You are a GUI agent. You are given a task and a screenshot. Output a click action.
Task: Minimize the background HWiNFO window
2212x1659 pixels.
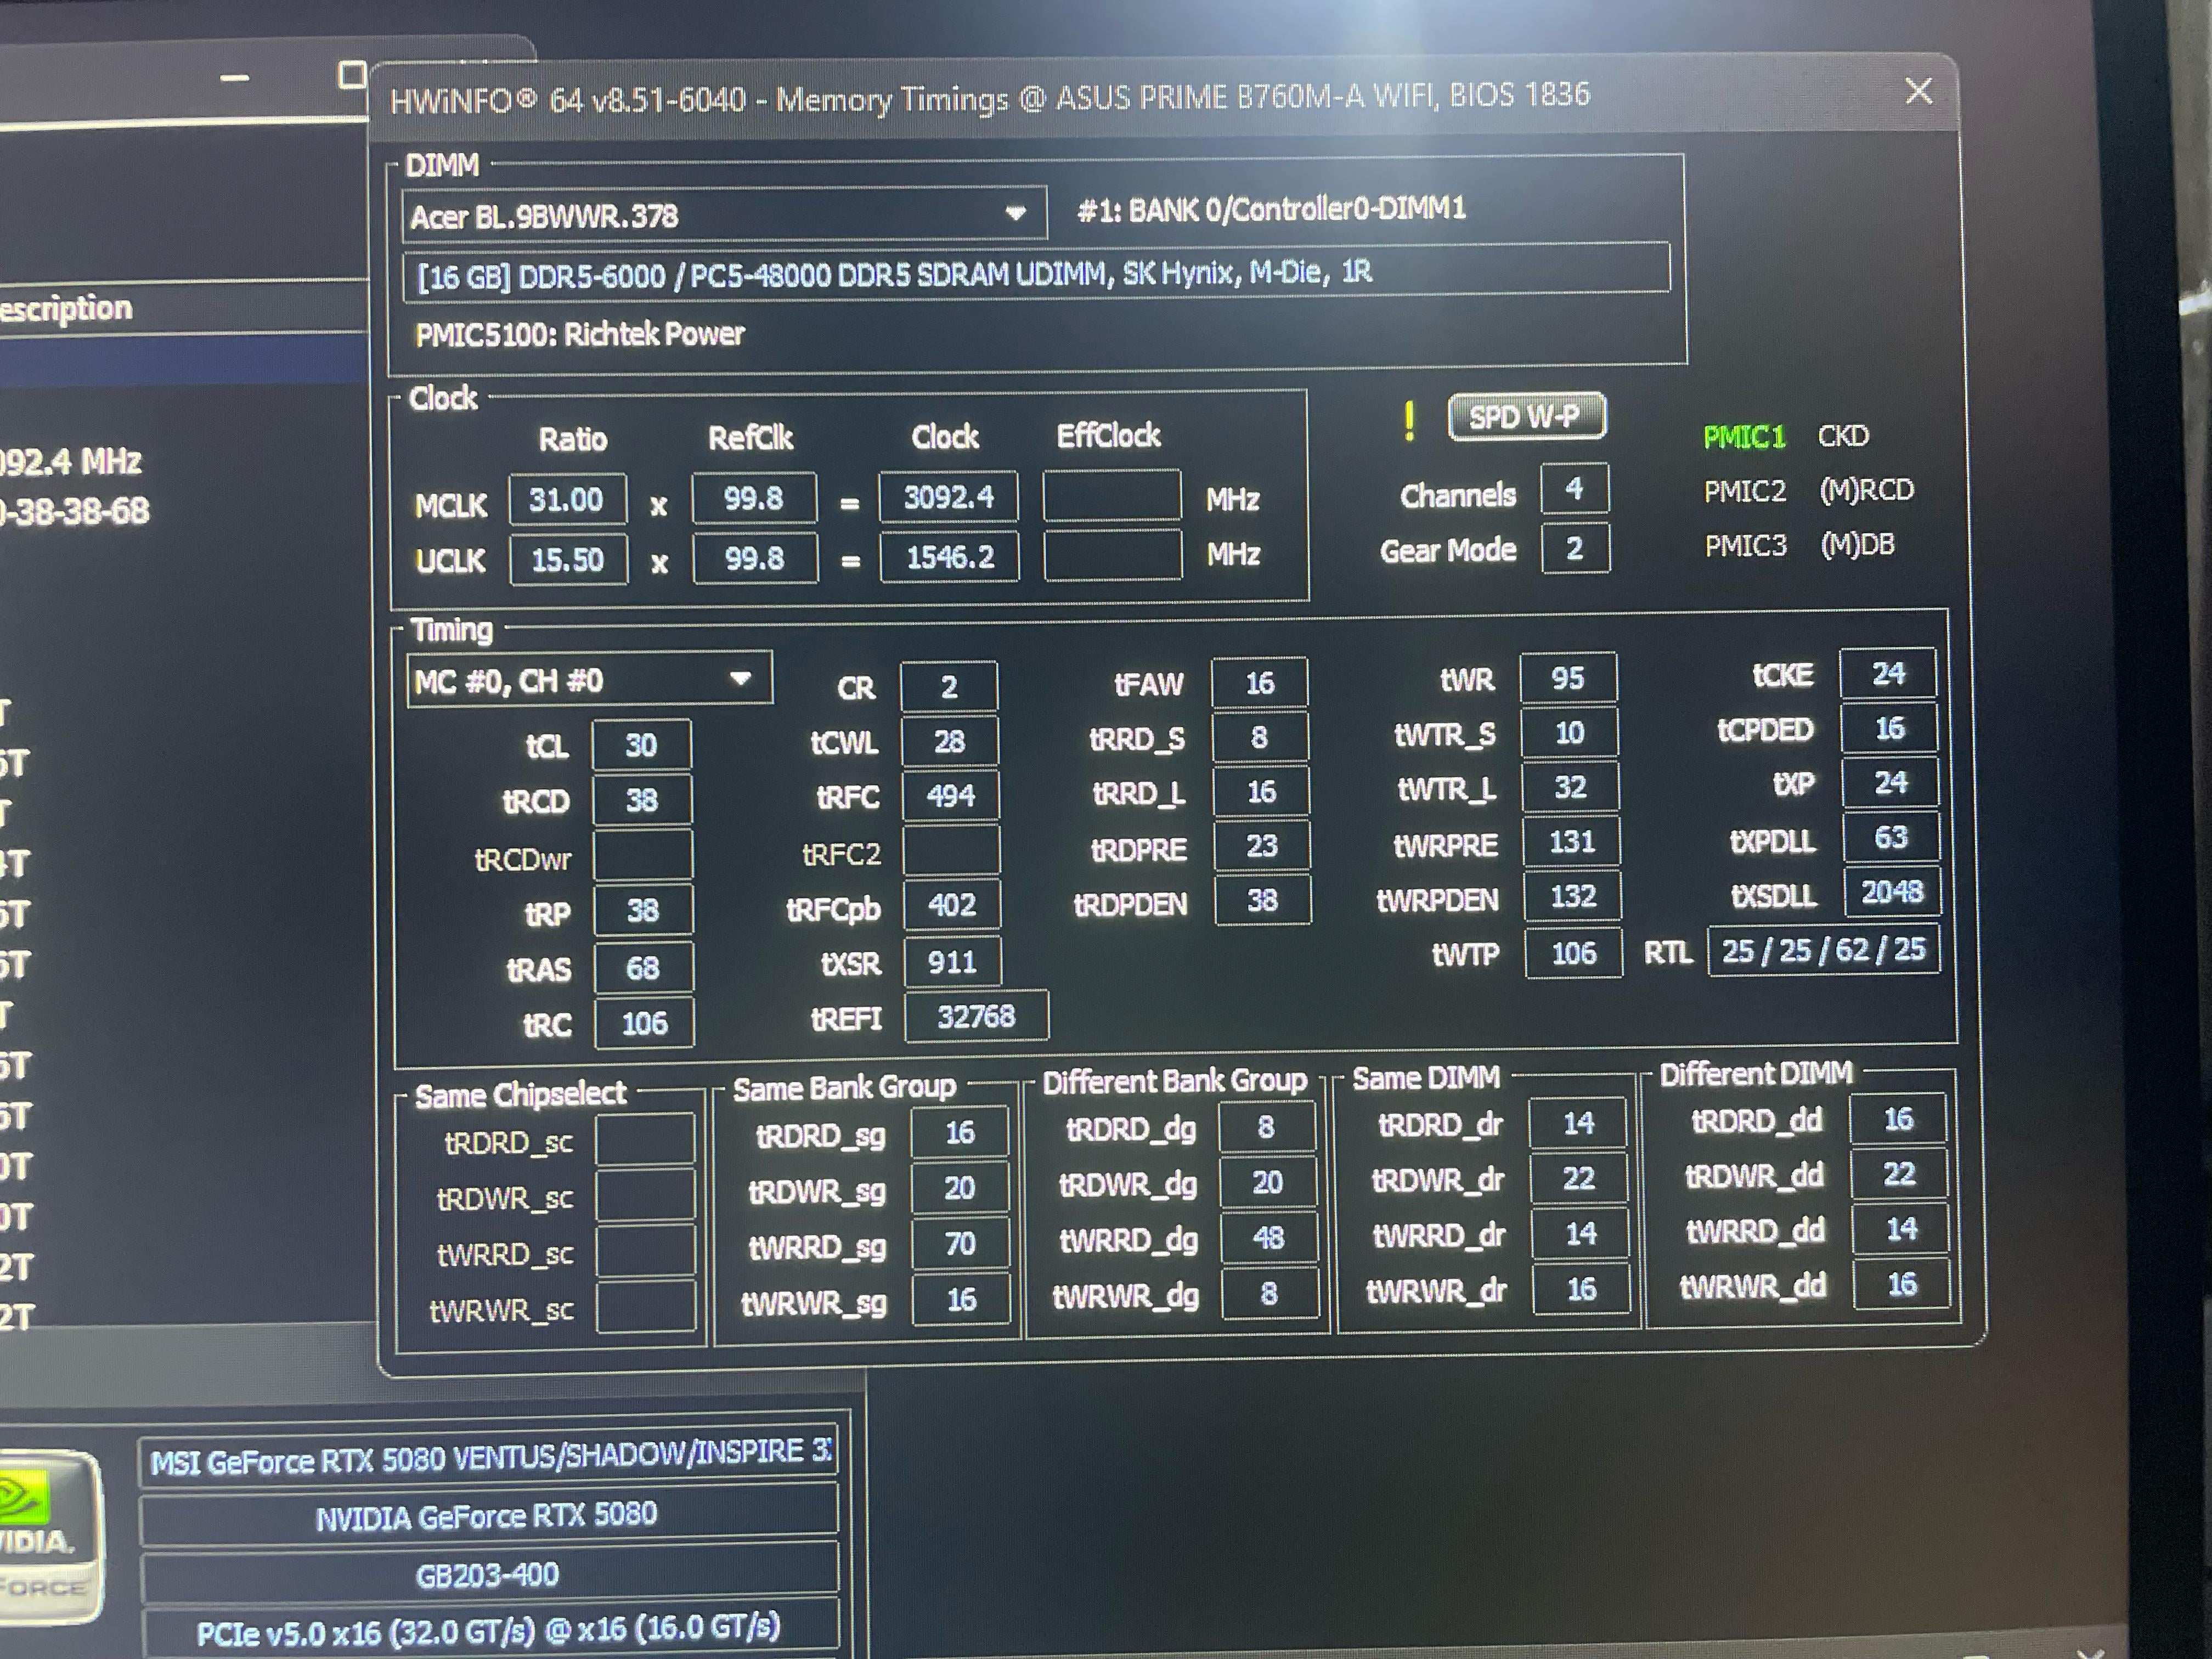235,77
